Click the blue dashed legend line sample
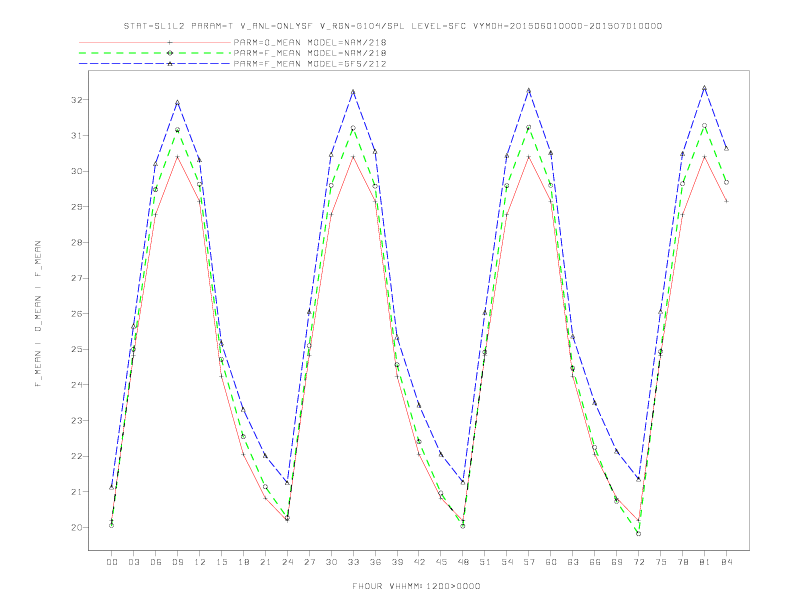Viewport: 792px width, 612px height. (x=155, y=64)
